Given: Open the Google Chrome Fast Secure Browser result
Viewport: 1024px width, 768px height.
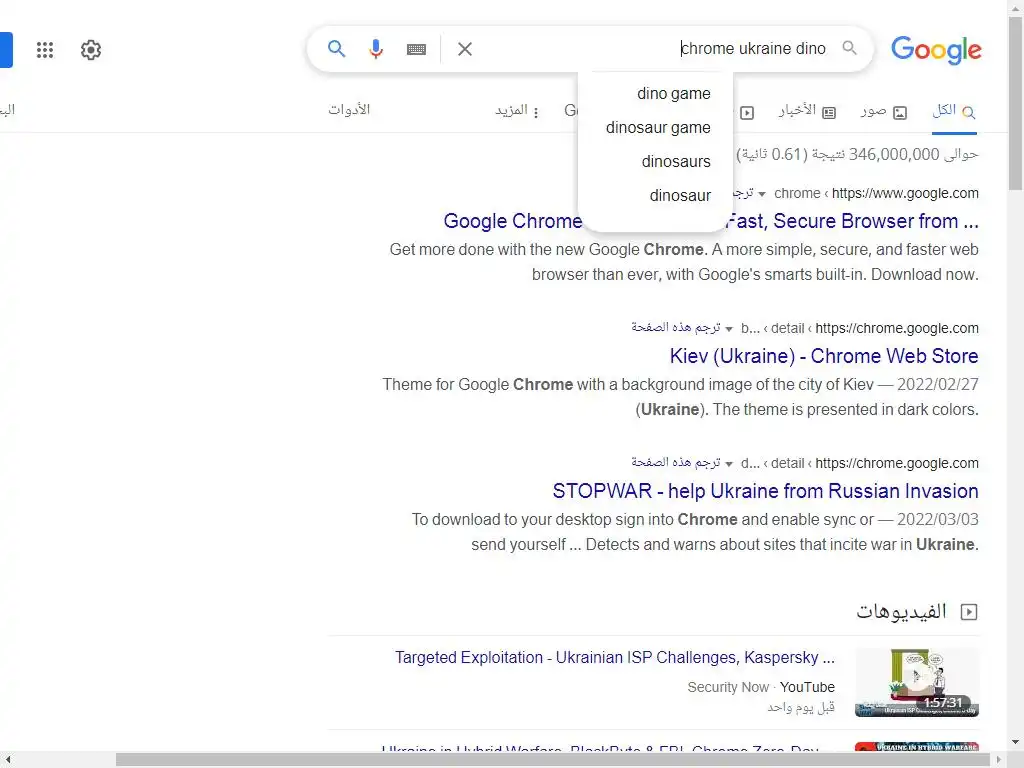Looking at the screenshot, I should pyautogui.click(x=711, y=221).
